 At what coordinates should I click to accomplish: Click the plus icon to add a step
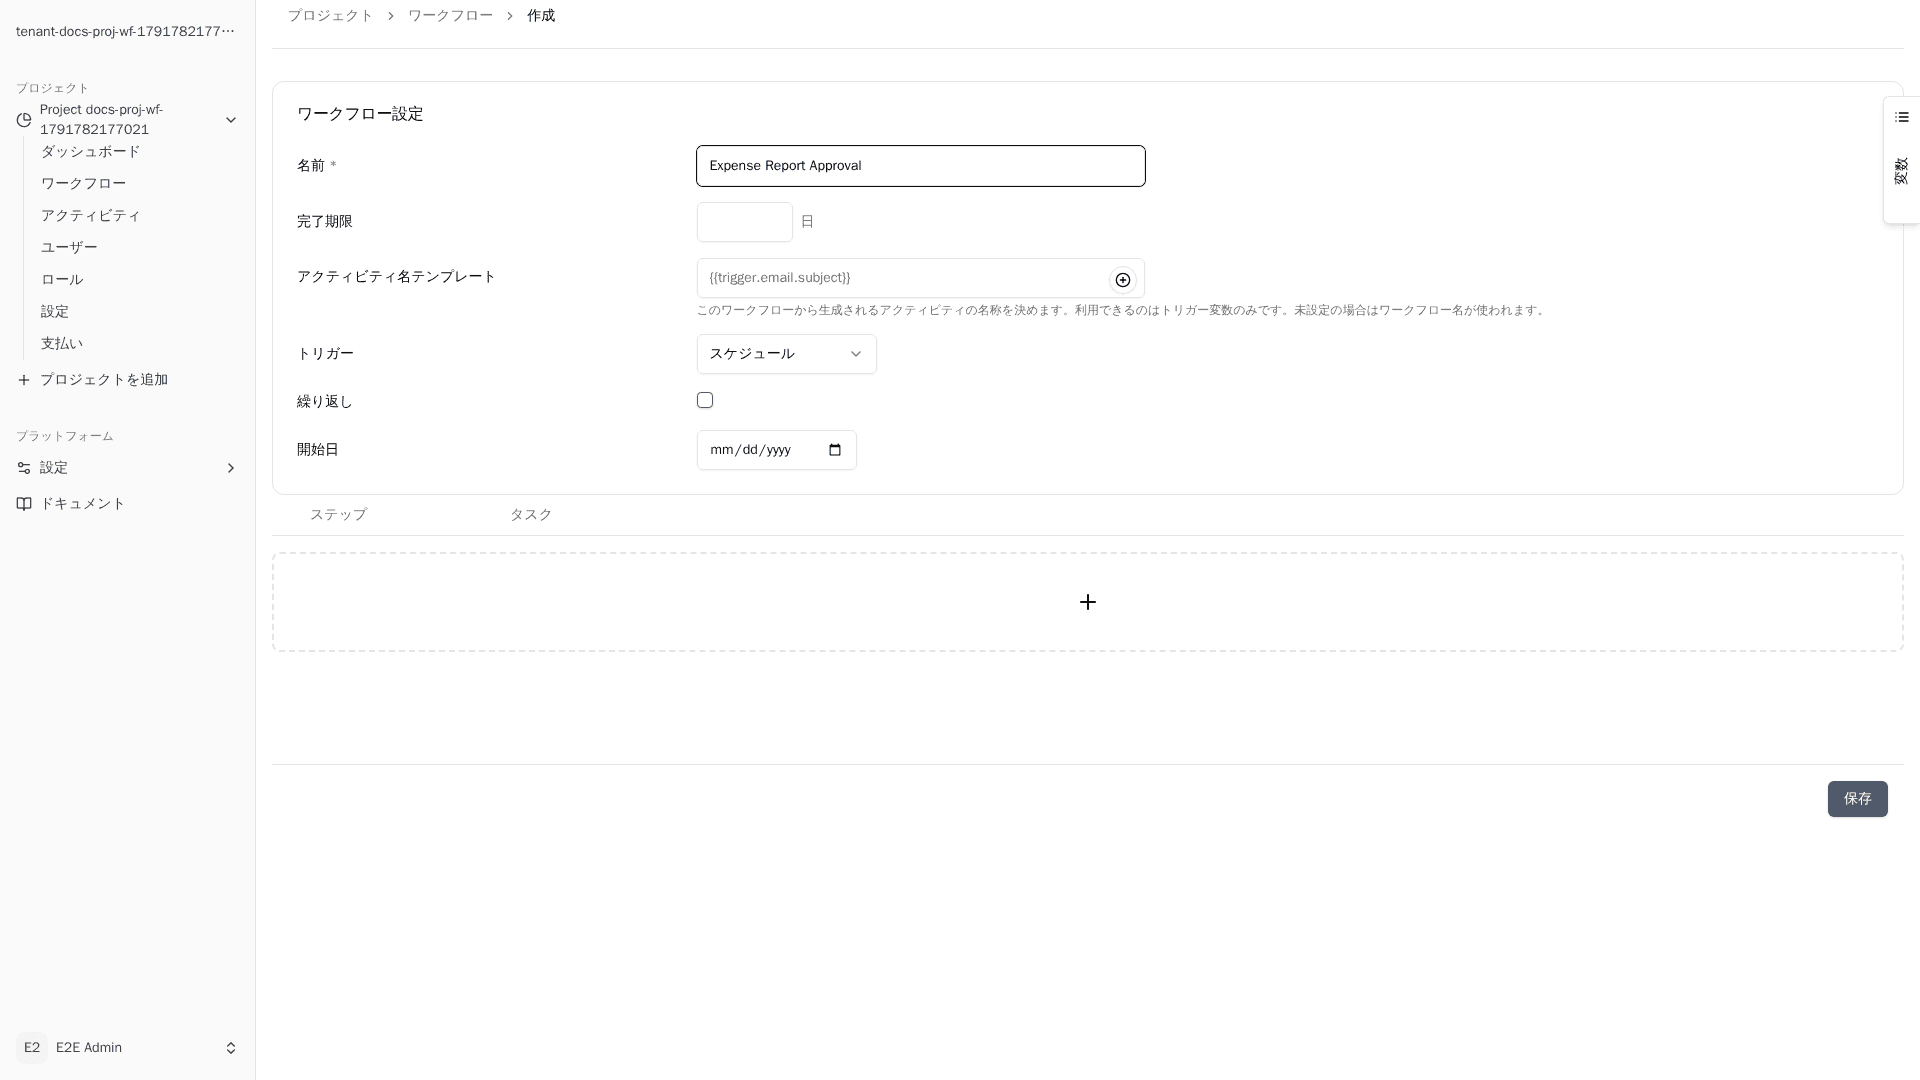pos(1088,602)
